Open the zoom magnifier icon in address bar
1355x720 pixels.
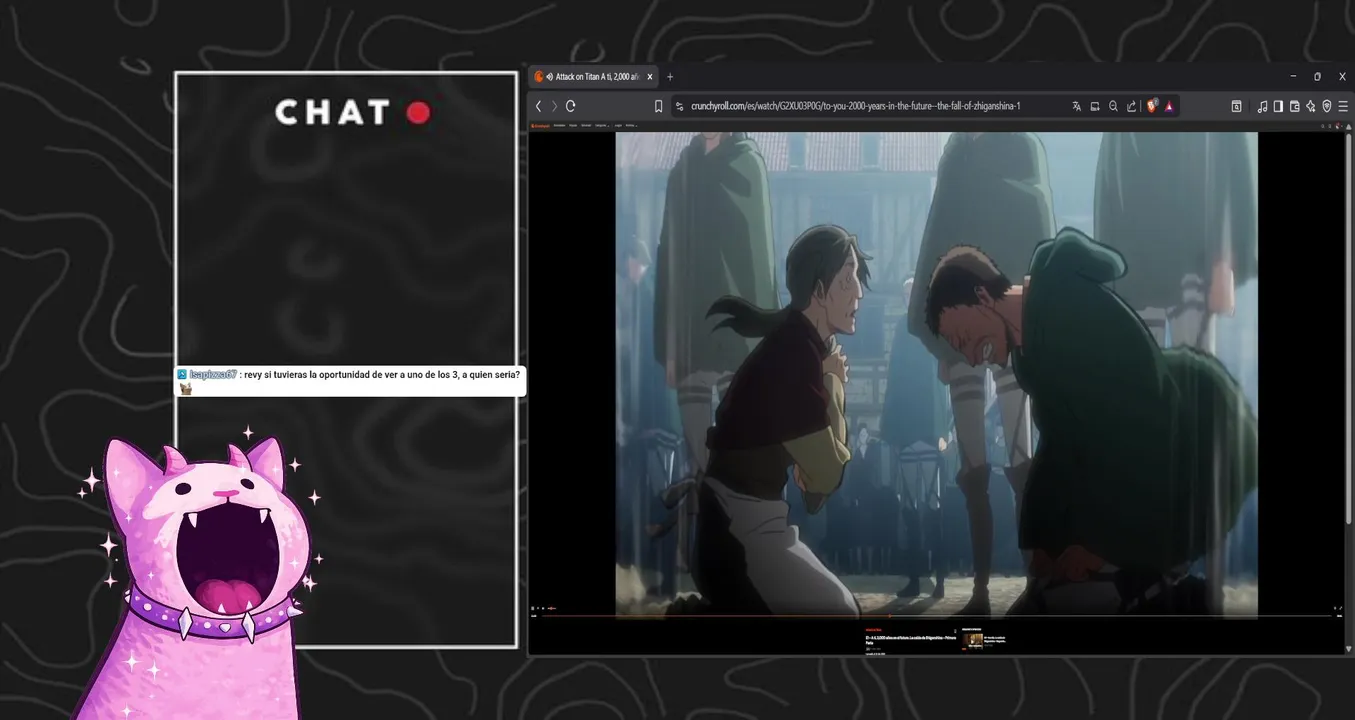click(x=1113, y=106)
